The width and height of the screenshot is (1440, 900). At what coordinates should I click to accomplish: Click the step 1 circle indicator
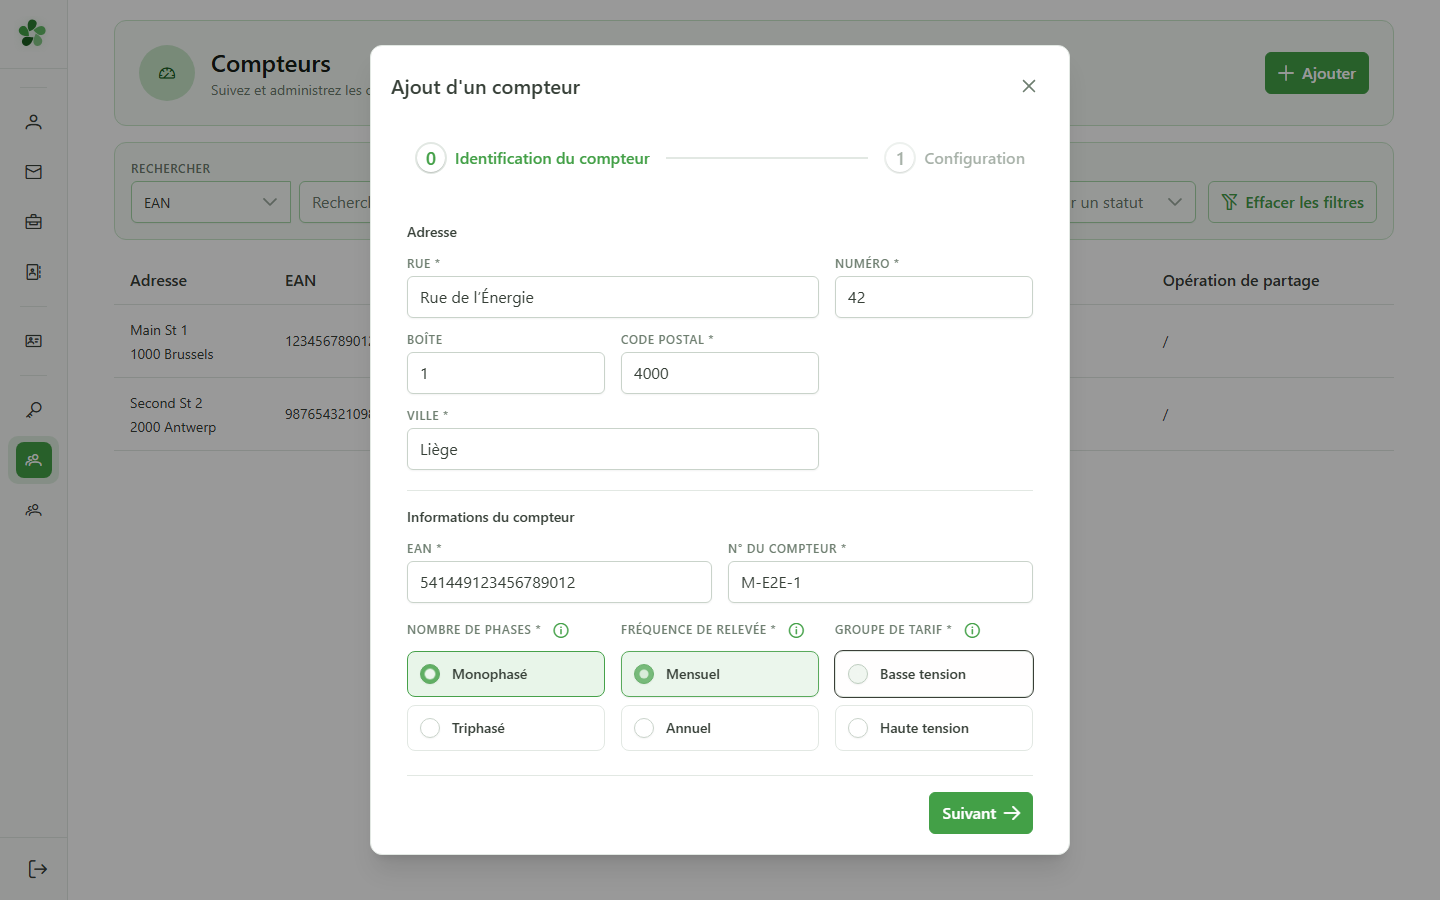[x=900, y=158]
